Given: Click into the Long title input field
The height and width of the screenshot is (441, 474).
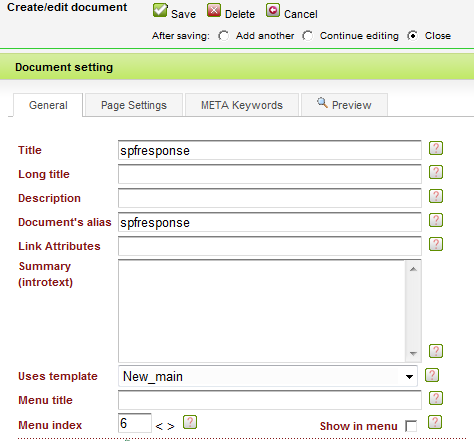Looking at the screenshot, I should click(270, 174).
